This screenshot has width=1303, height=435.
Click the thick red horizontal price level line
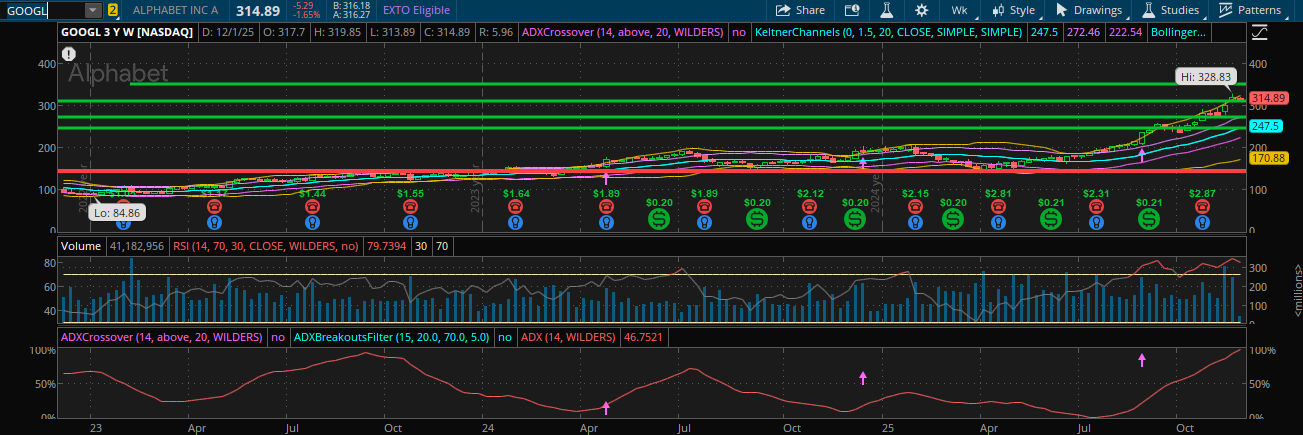(650, 171)
